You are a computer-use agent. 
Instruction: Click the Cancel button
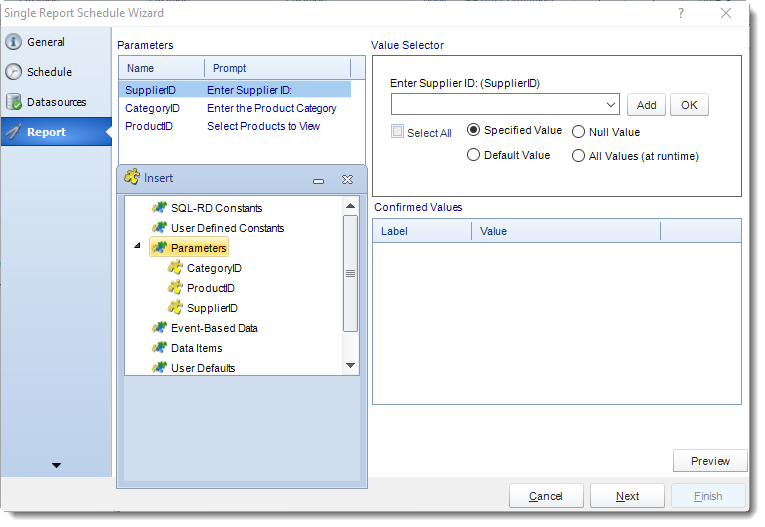tap(546, 496)
